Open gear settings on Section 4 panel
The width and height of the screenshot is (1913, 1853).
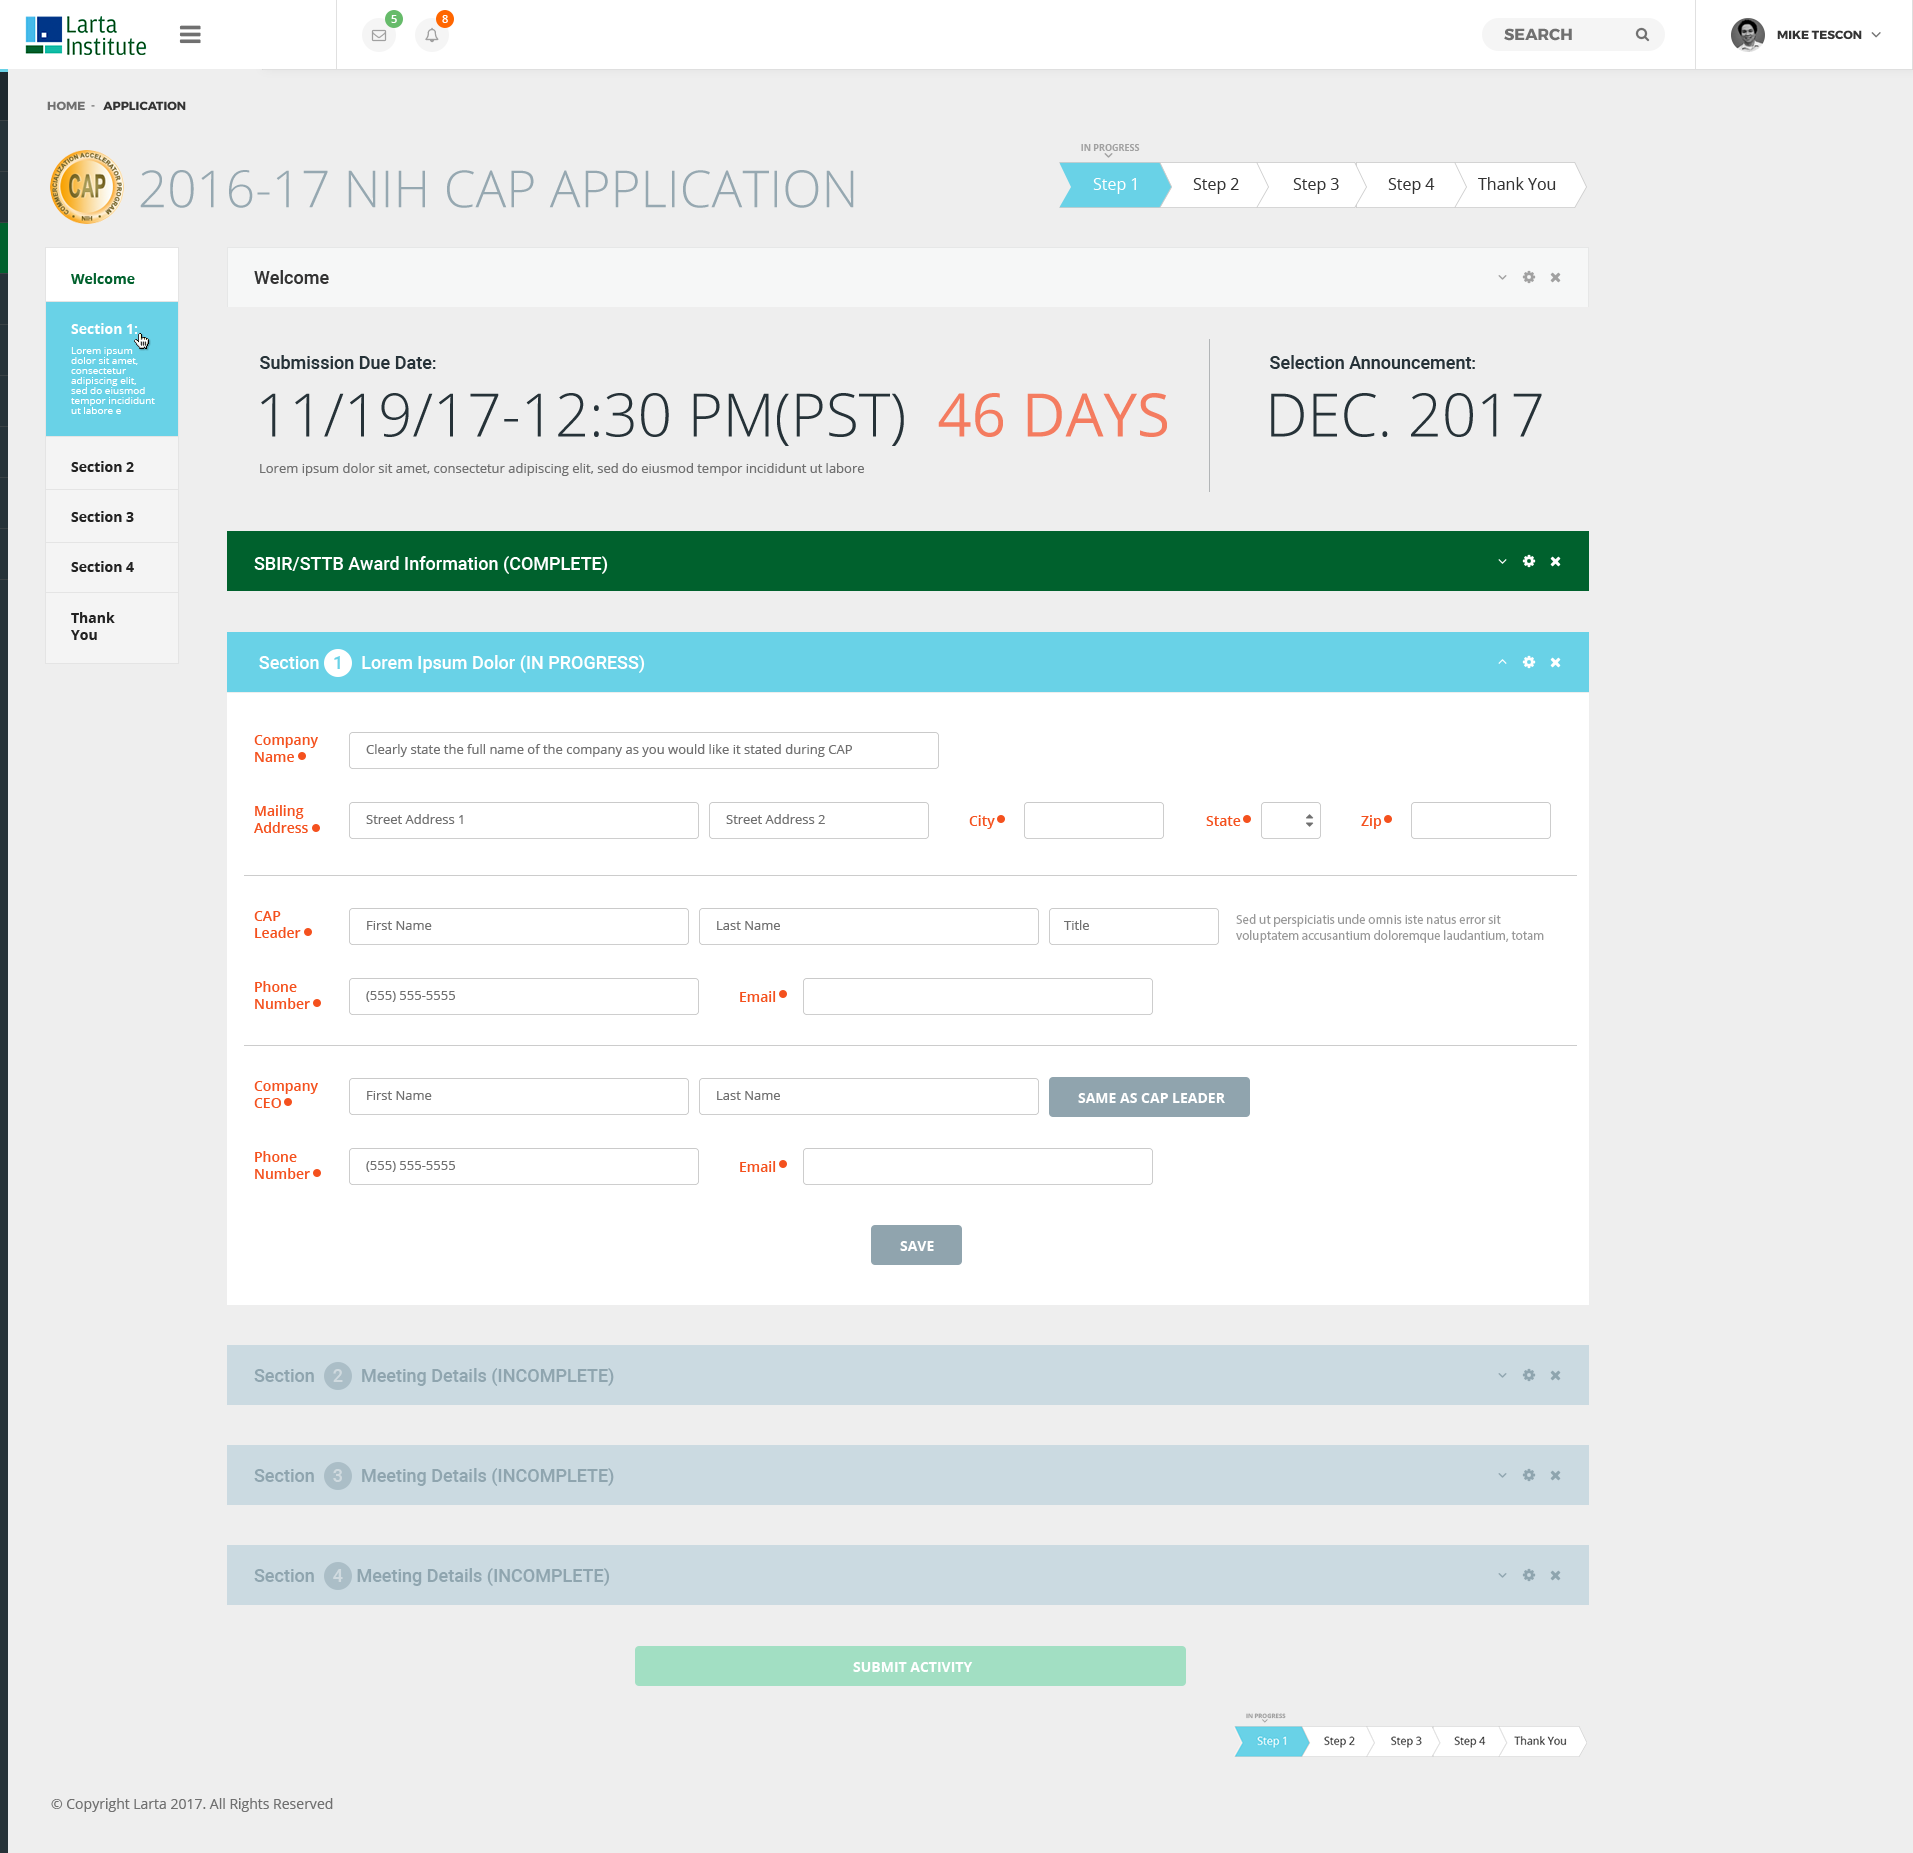[1529, 1575]
